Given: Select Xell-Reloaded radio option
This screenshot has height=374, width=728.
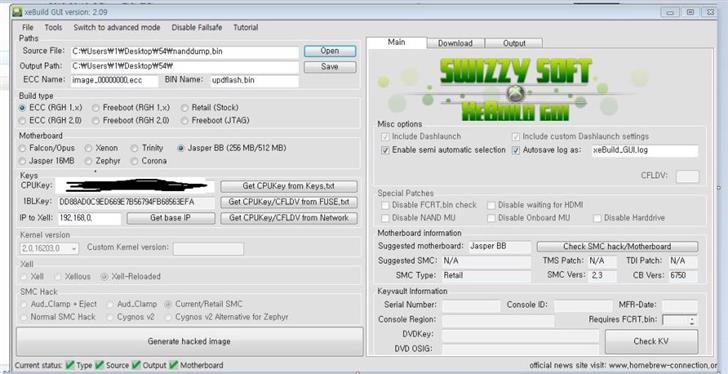Looking at the screenshot, I should pyautogui.click(x=131, y=277).
